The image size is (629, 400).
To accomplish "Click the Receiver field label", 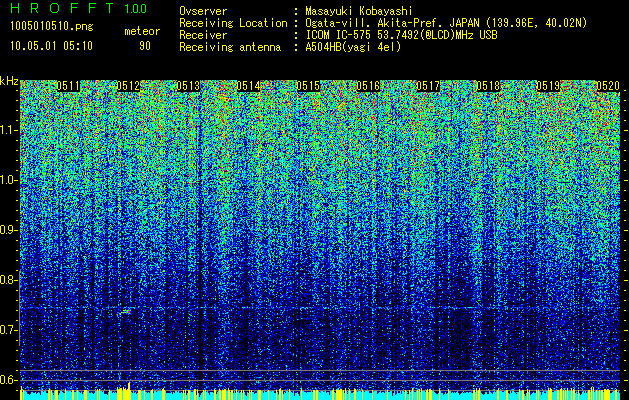I will tap(203, 35).
